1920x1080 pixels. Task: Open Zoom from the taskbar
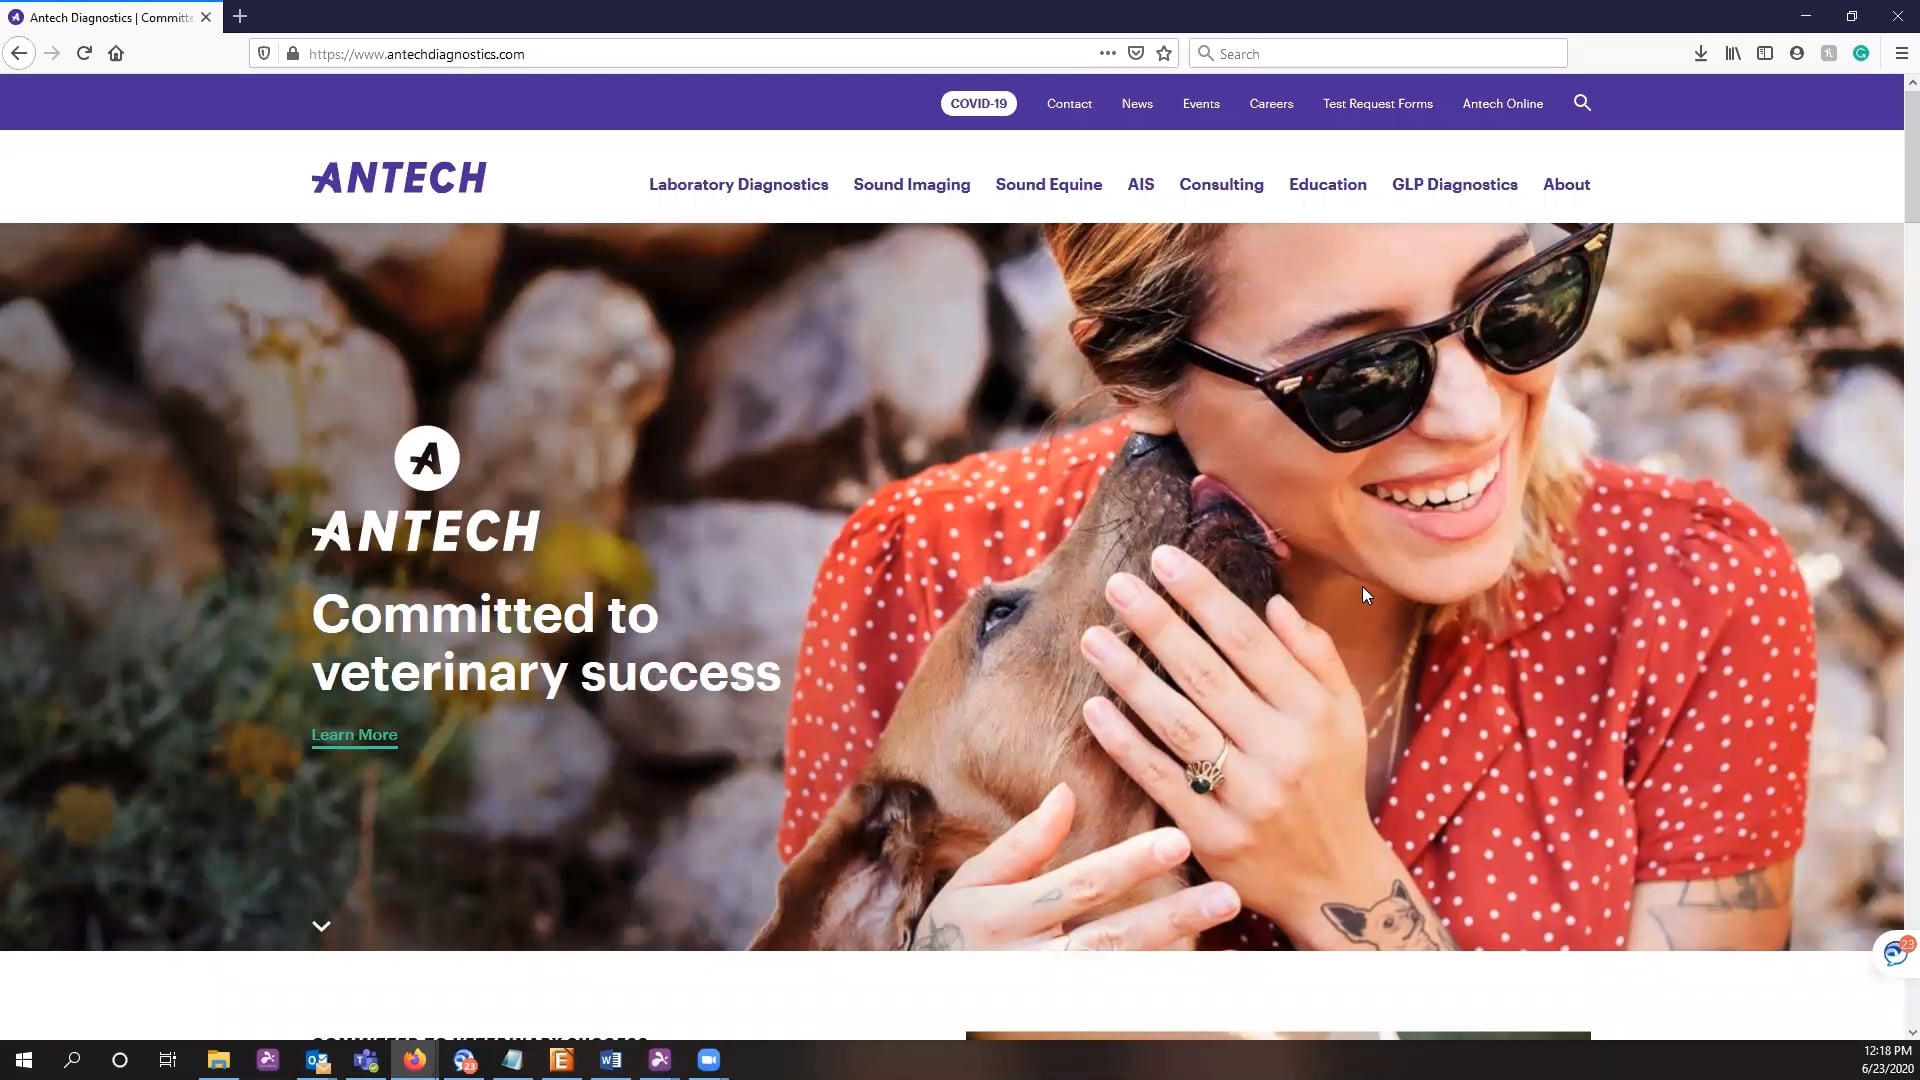[x=708, y=1060]
